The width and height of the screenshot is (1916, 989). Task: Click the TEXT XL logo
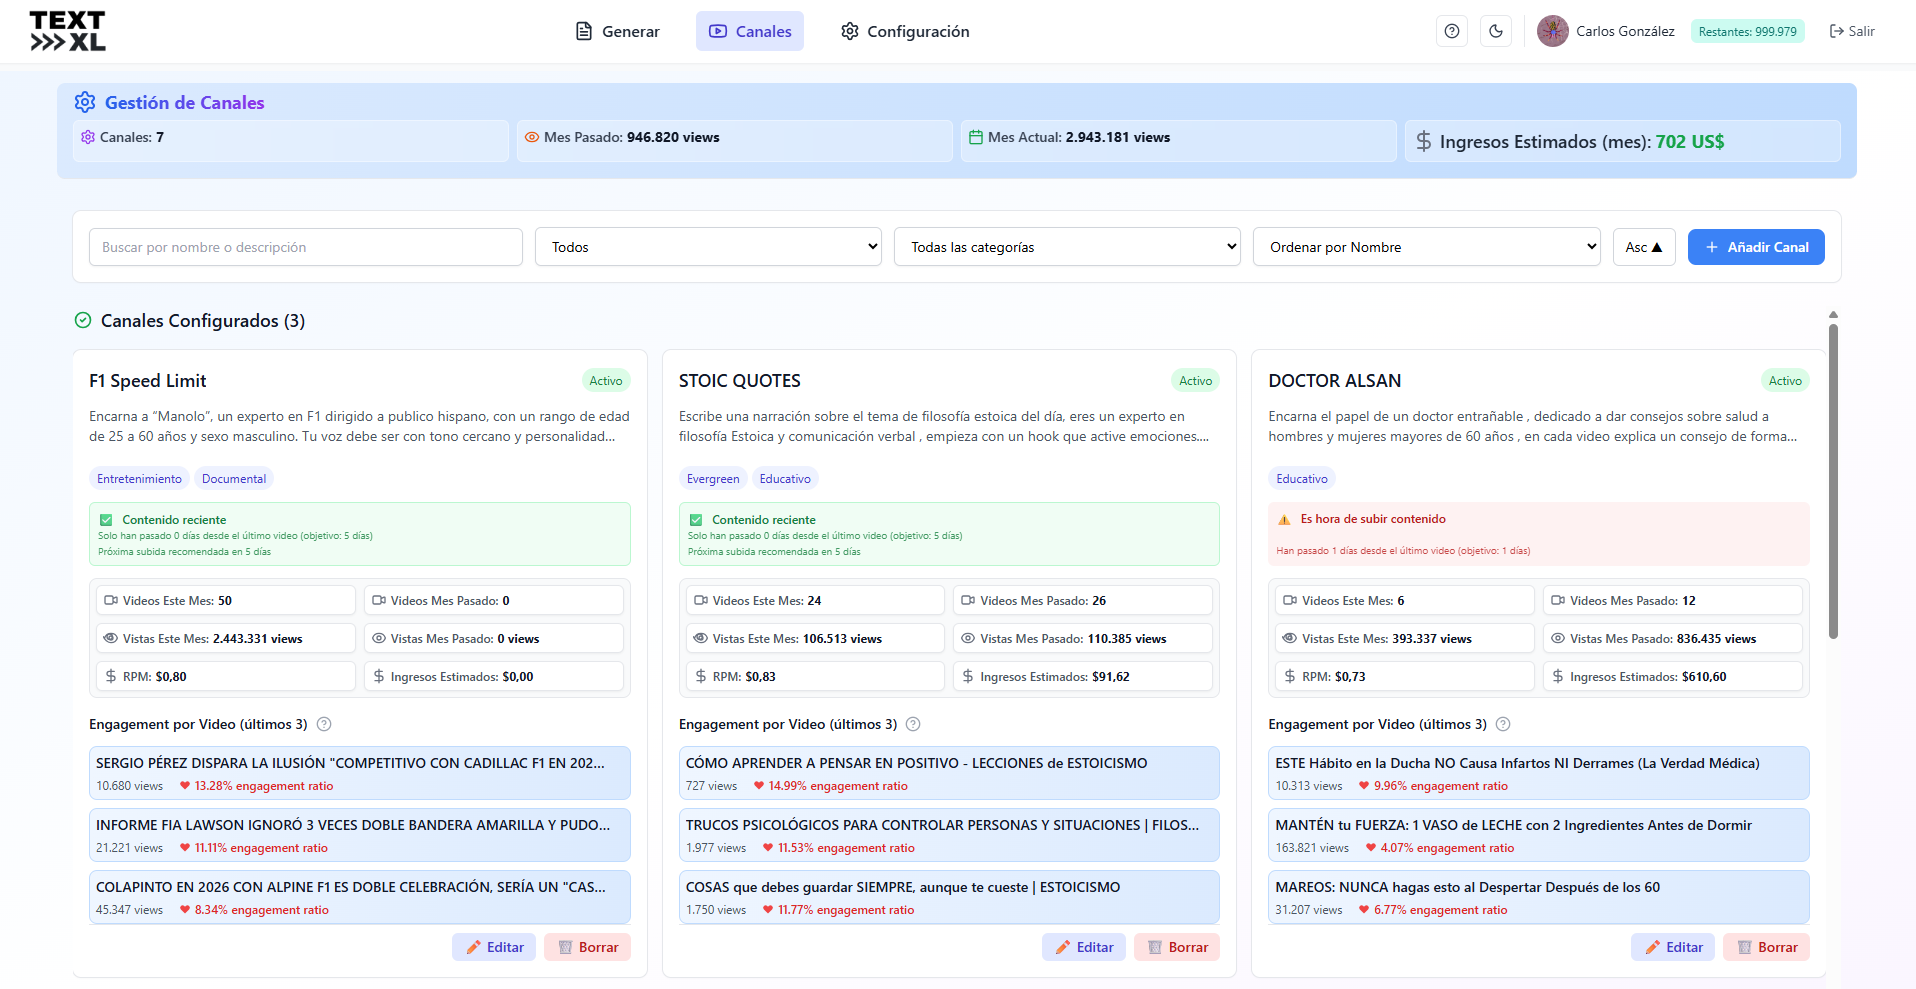[67, 31]
